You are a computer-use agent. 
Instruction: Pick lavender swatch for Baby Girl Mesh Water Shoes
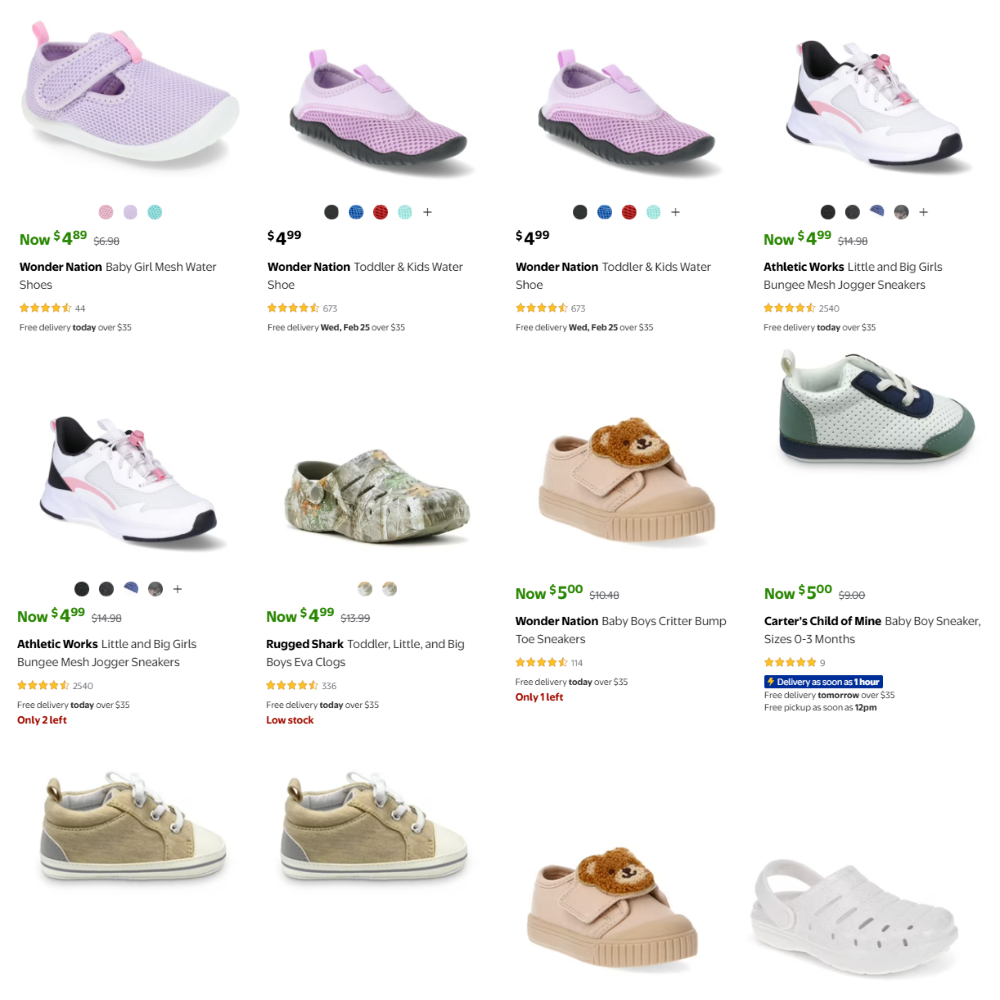[131, 212]
